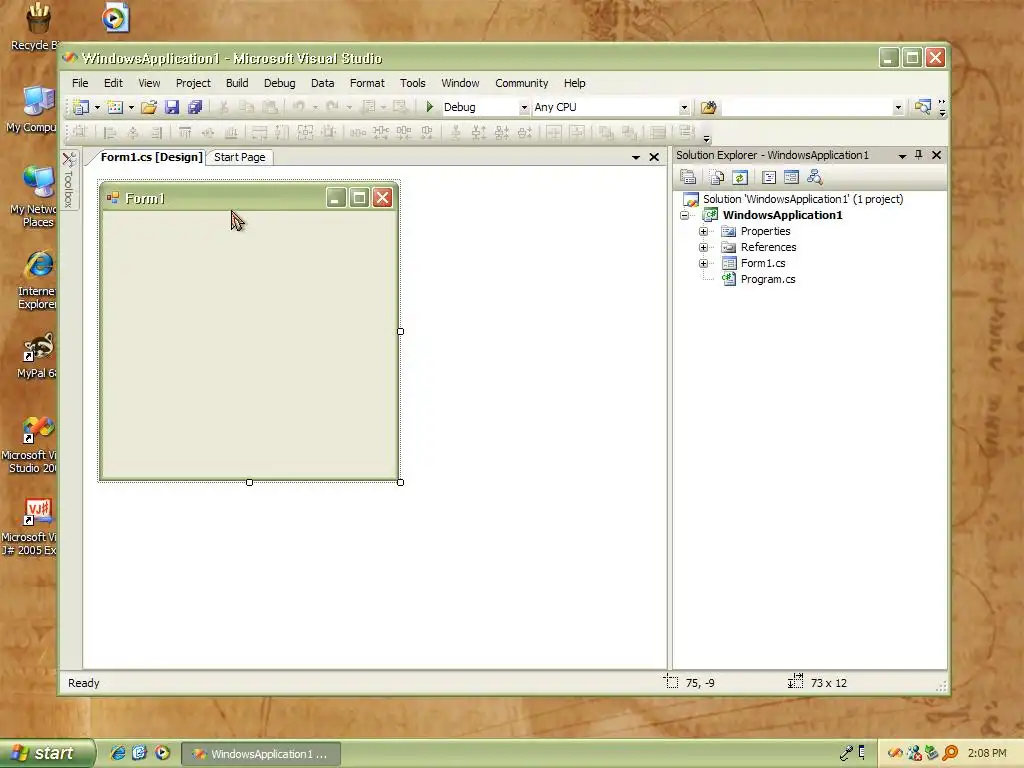
Task: Click the View Code icon in Solution Explorer
Action: [769, 177]
